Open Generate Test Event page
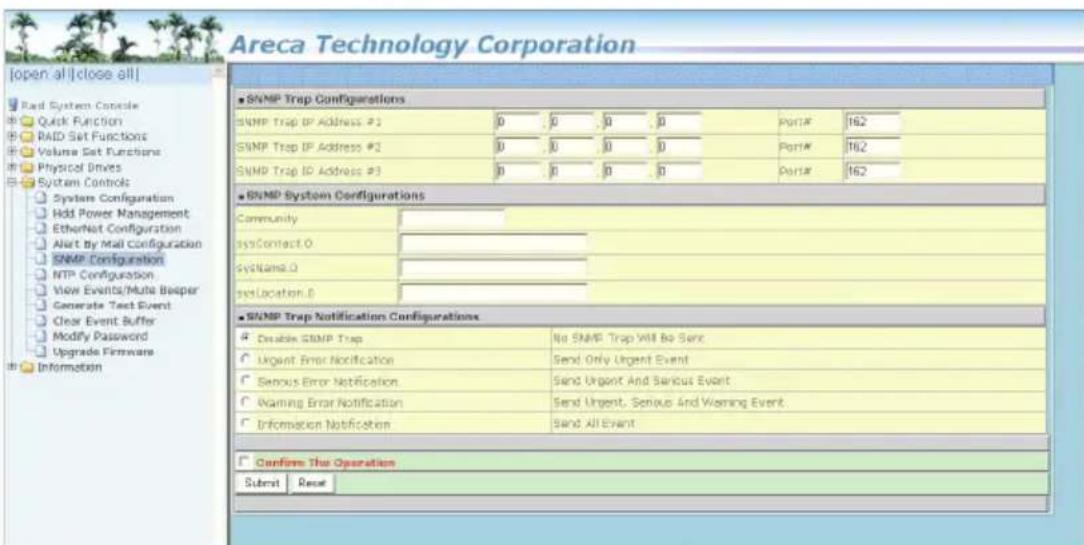Image resolution: width=1084 pixels, height=545 pixels. [113, 306]
